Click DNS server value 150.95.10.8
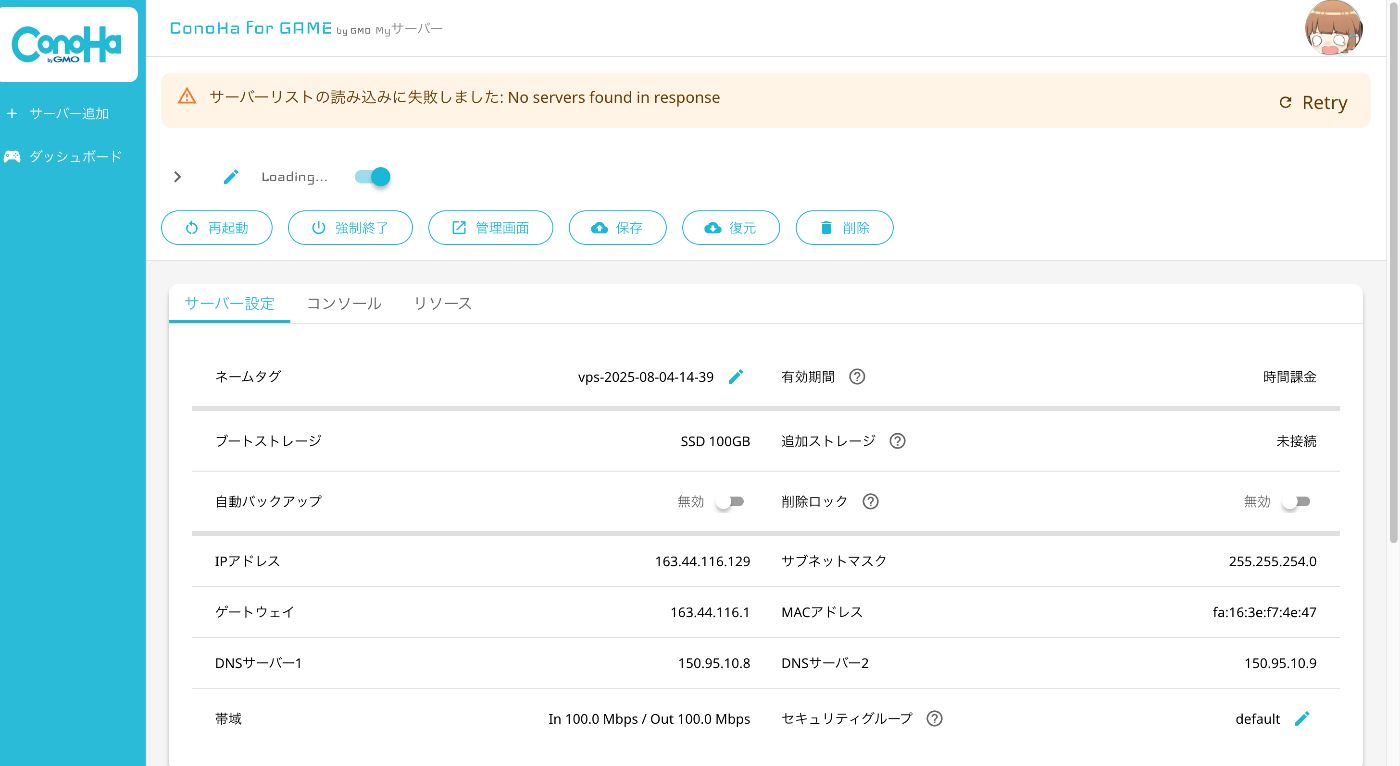Viewport: 1400px width, 766px height. coord(714,663)
